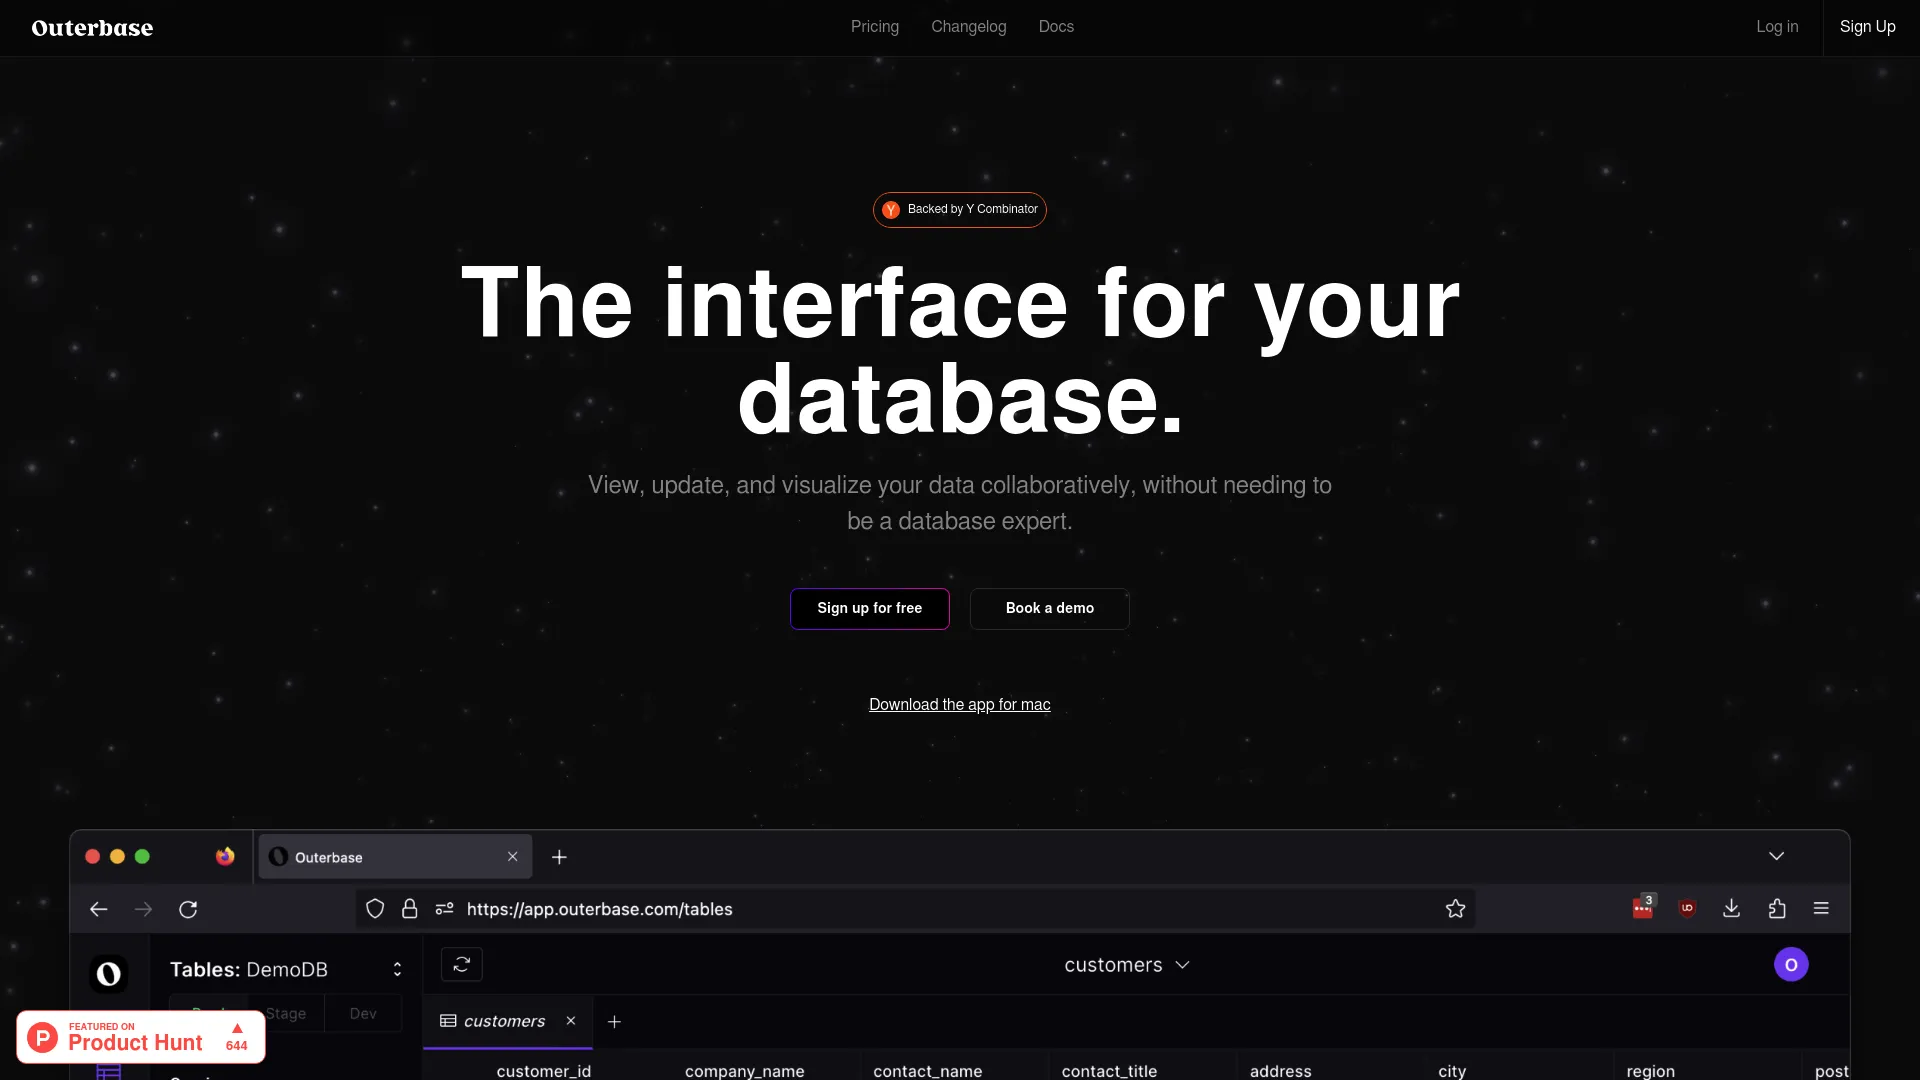Click the bookmark star in address bar
Viewport: 1920px width, 1080px height.
tap(1455, 909)
